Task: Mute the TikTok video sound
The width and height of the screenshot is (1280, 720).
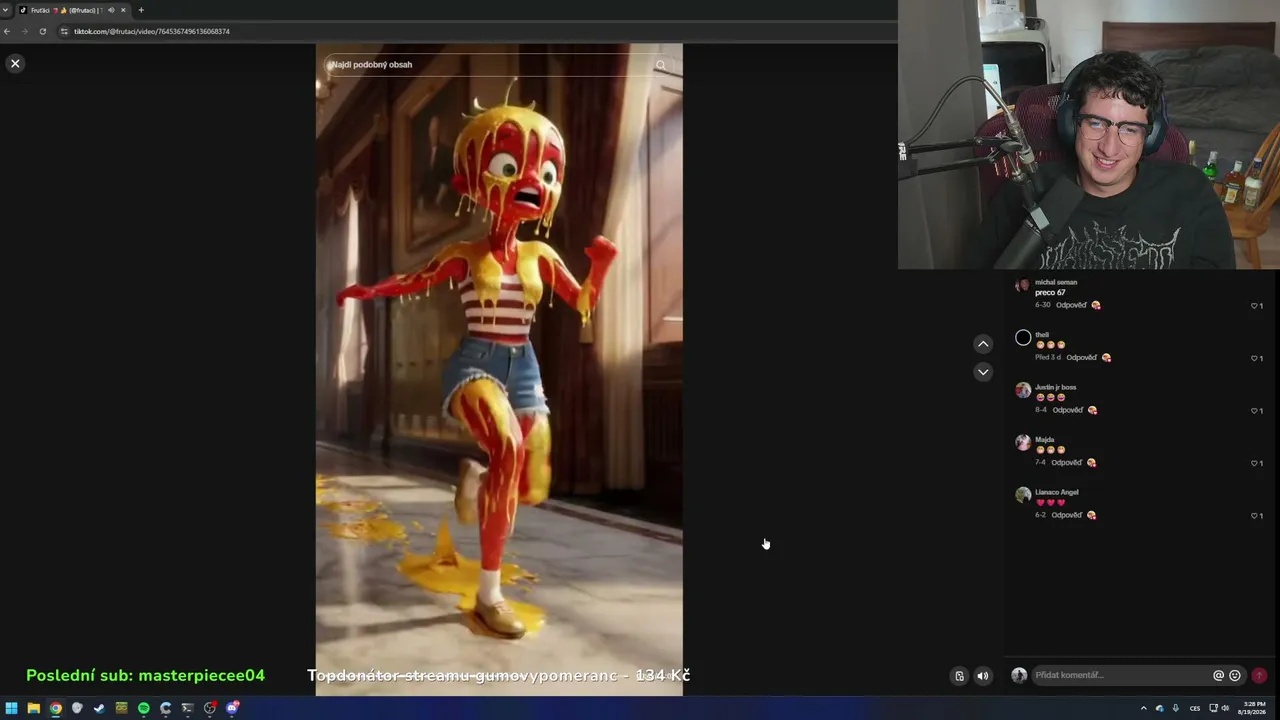Action: point(982,676)
